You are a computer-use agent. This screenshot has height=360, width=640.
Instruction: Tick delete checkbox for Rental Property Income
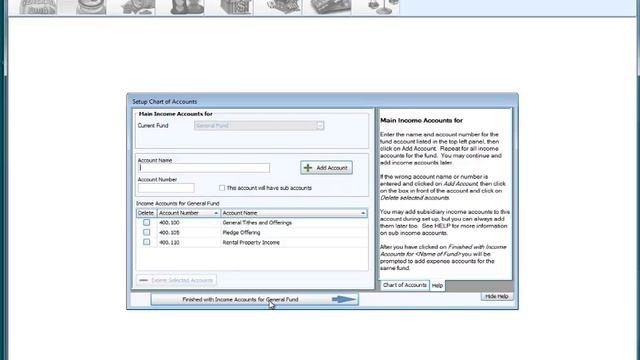(x=146, y=242)
